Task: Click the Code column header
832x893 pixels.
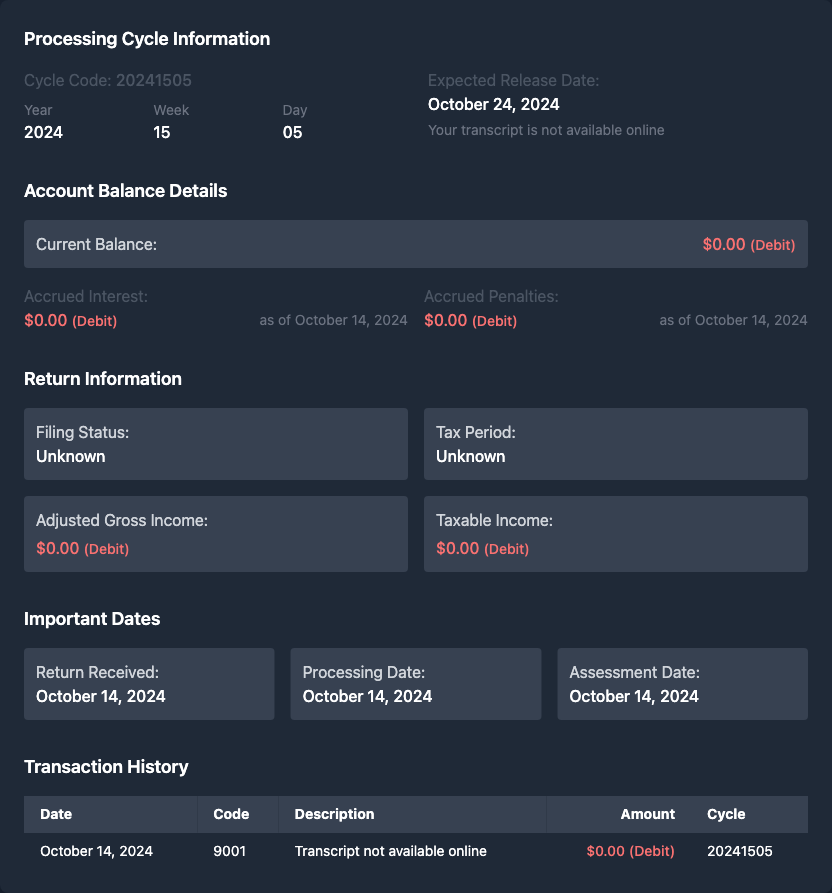Action: click(x=231, y=814)
